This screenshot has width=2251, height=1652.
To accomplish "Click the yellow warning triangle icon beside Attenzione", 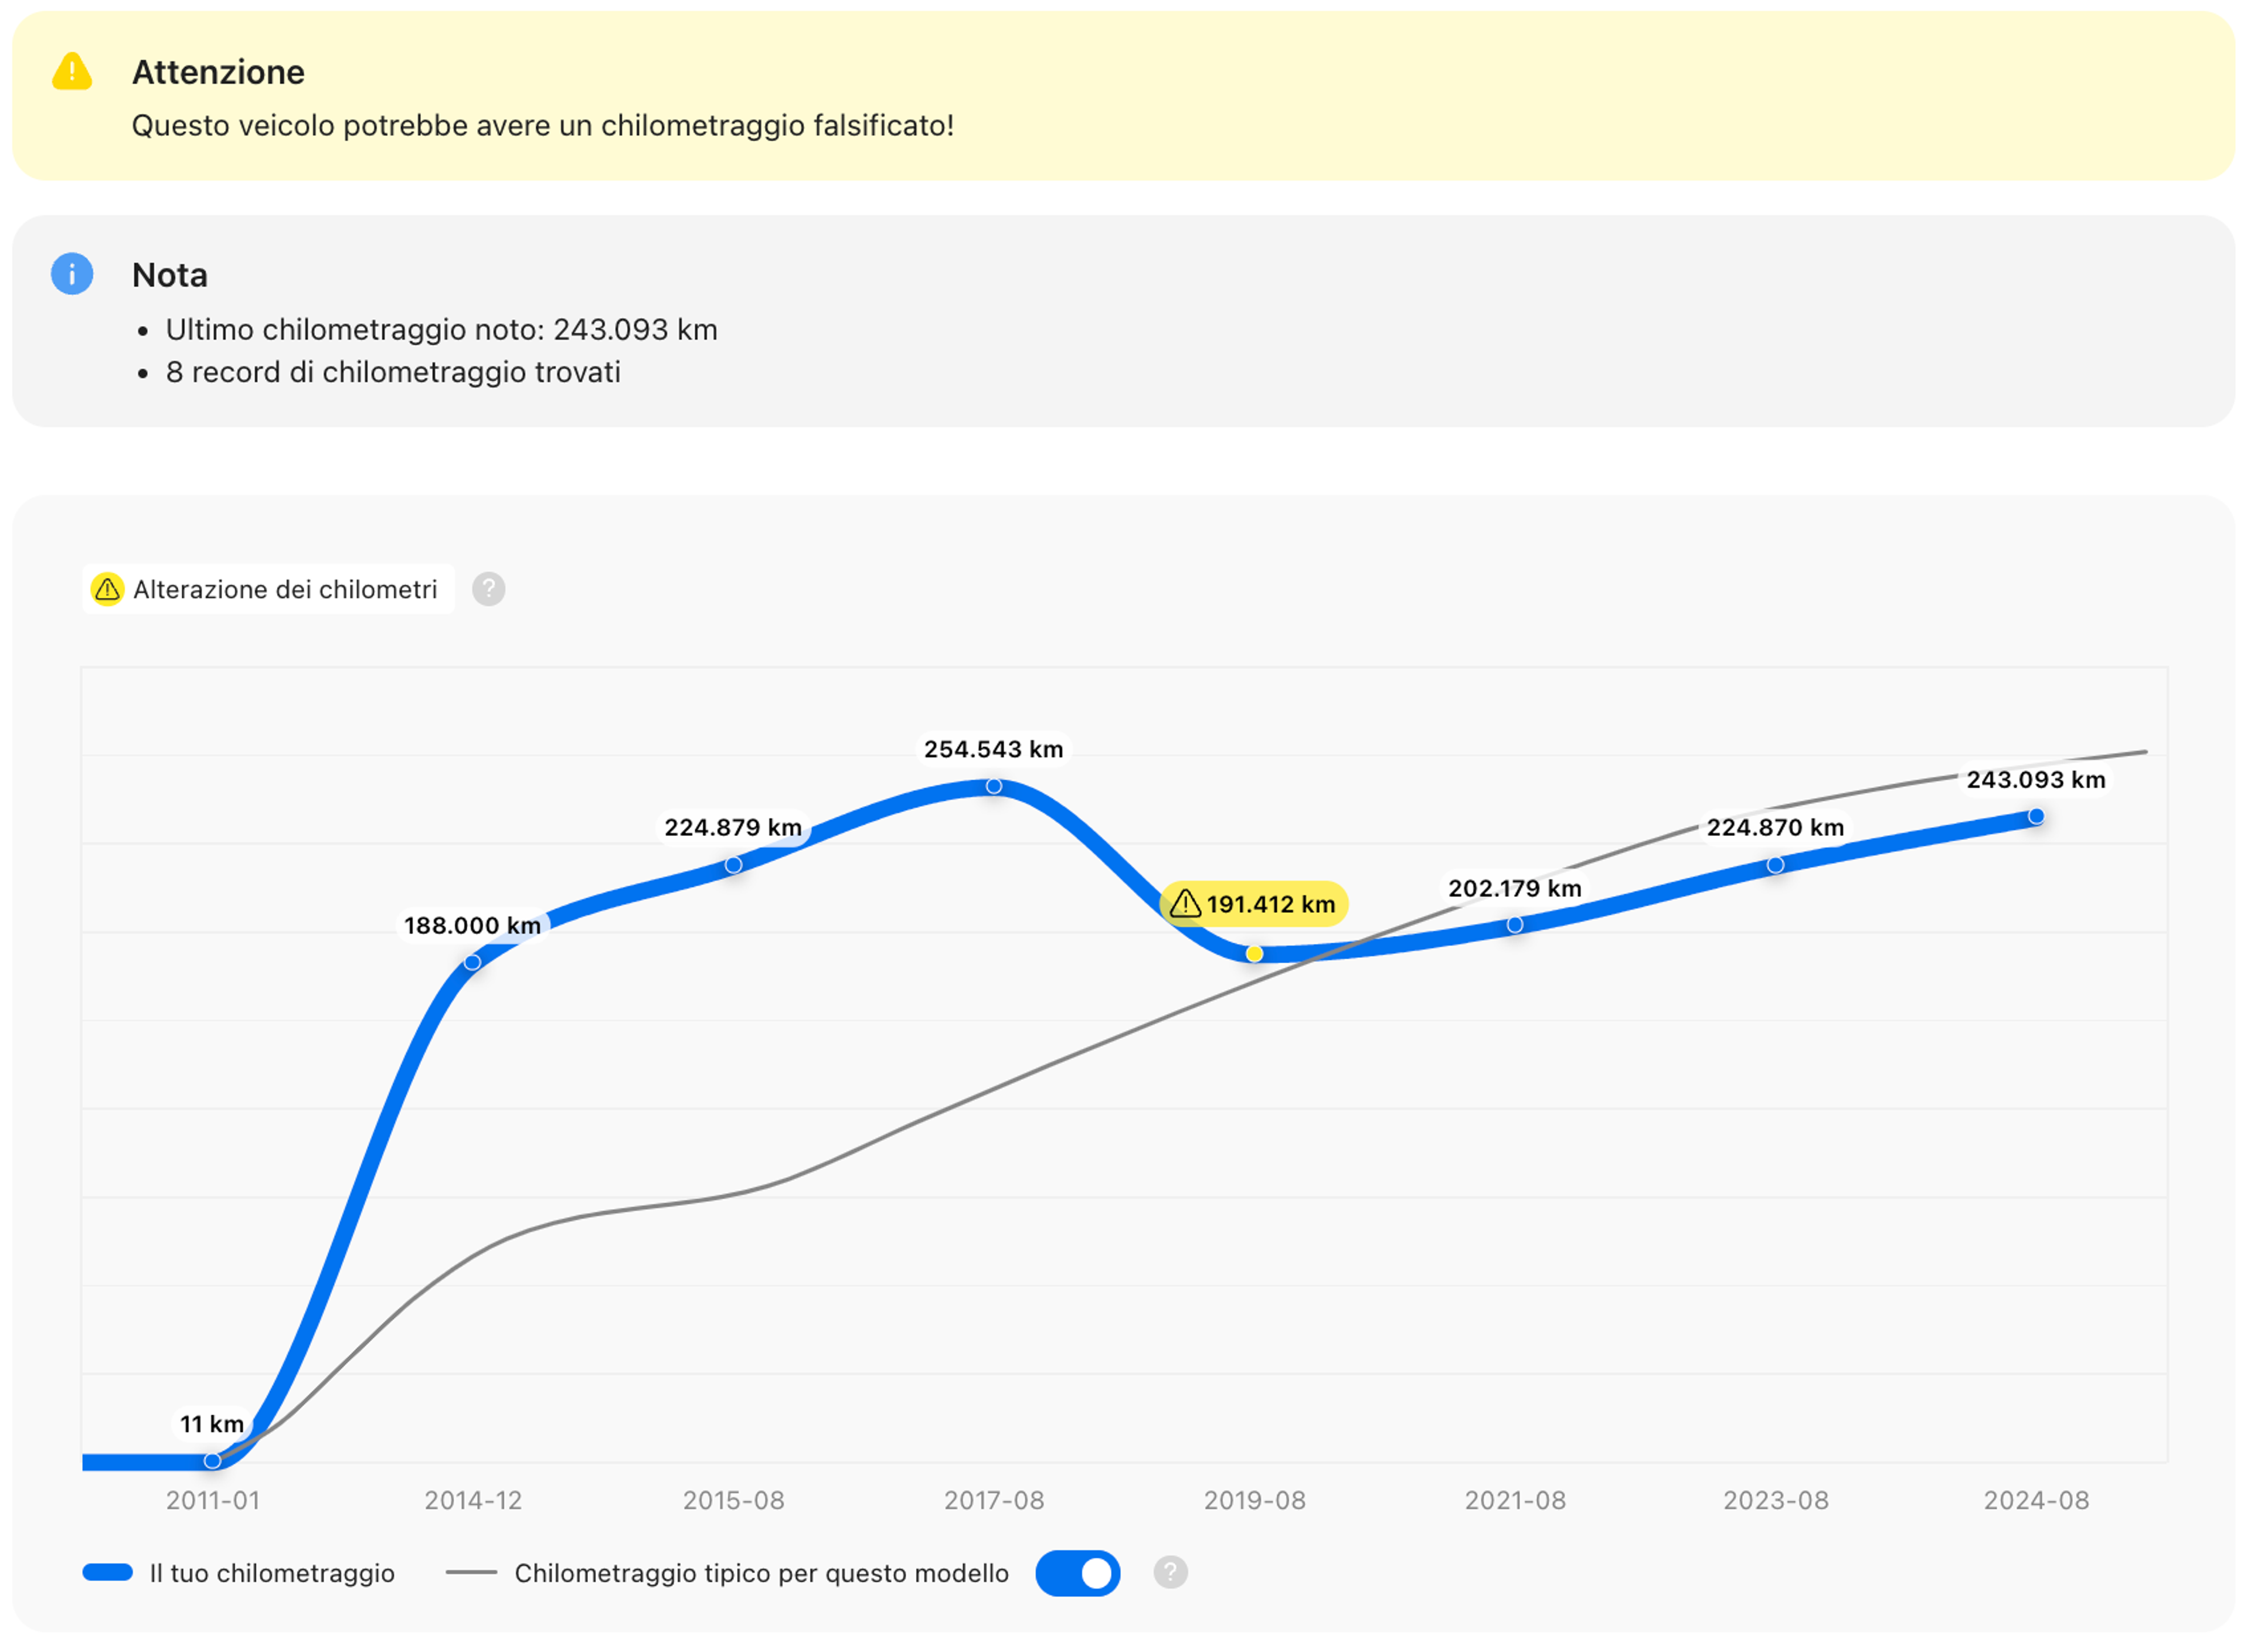I will pyautogui.click(x=72, y=72).
